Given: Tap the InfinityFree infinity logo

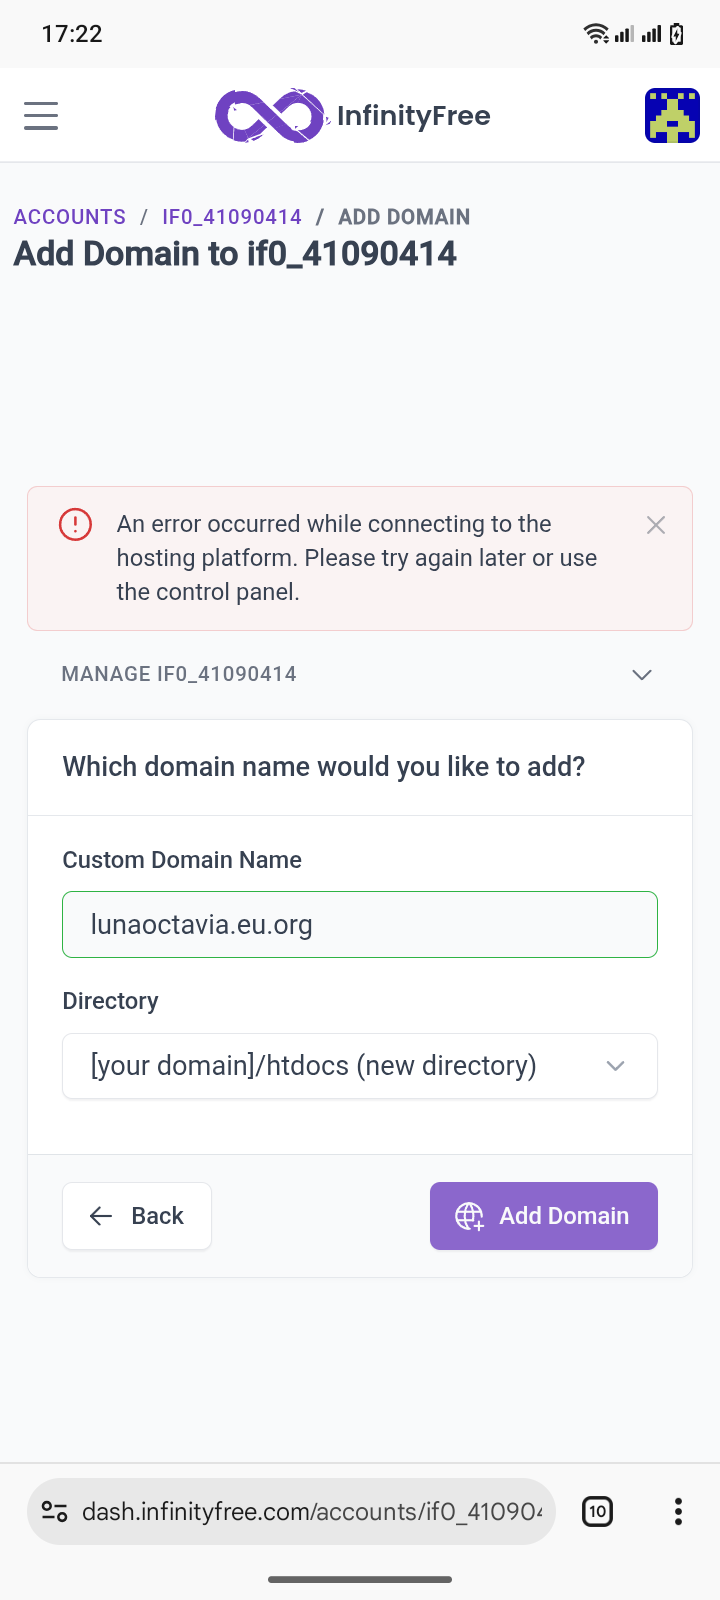Looking at the screenshot, I should tap(271, 115).
